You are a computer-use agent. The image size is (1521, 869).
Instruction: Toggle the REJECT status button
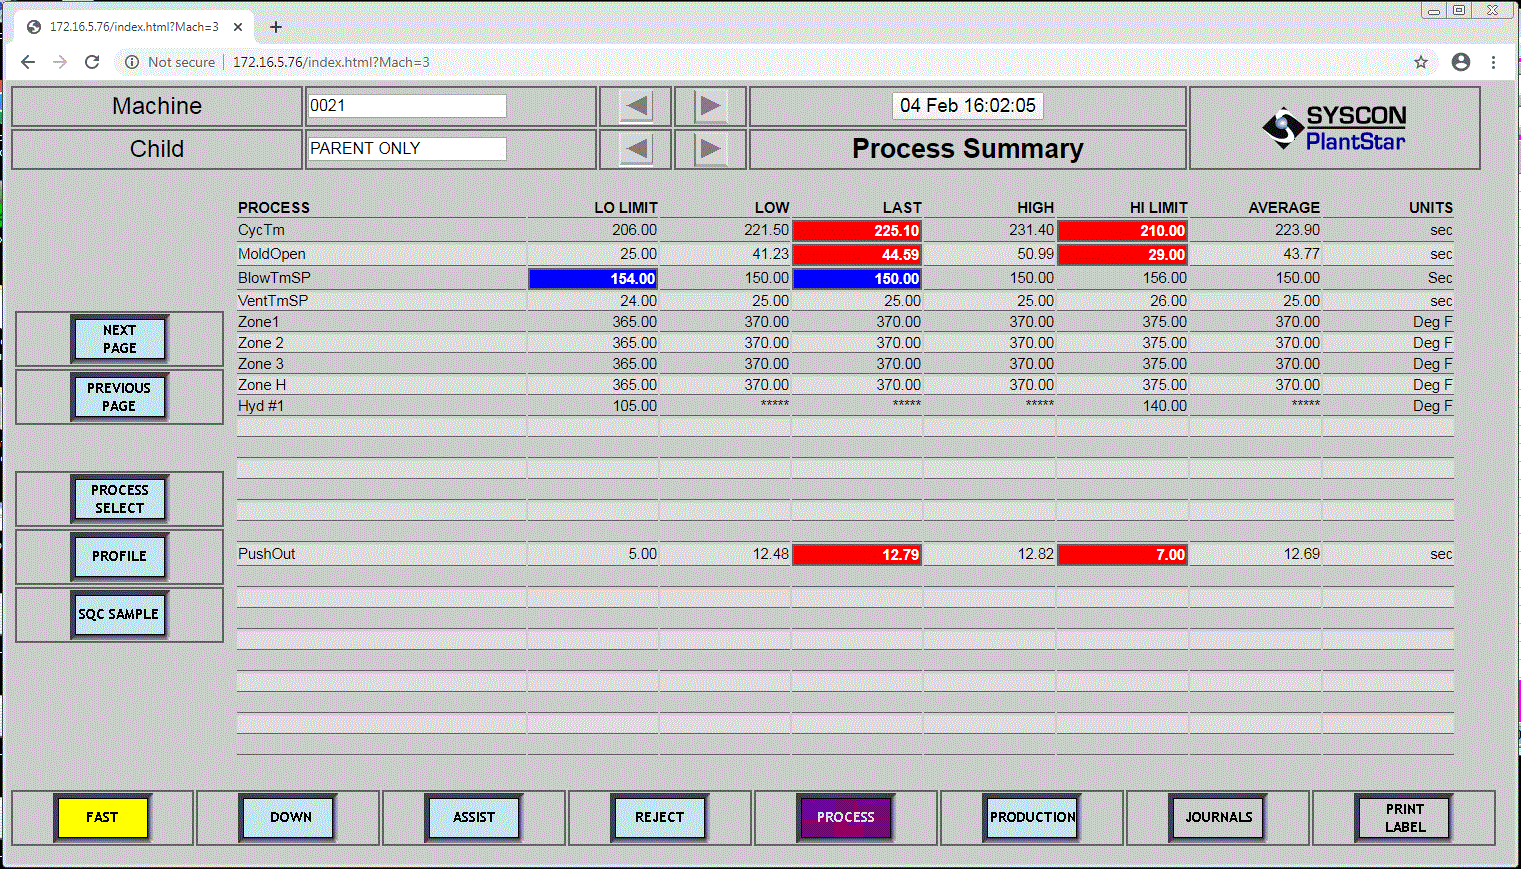click(x=659, y=817)
